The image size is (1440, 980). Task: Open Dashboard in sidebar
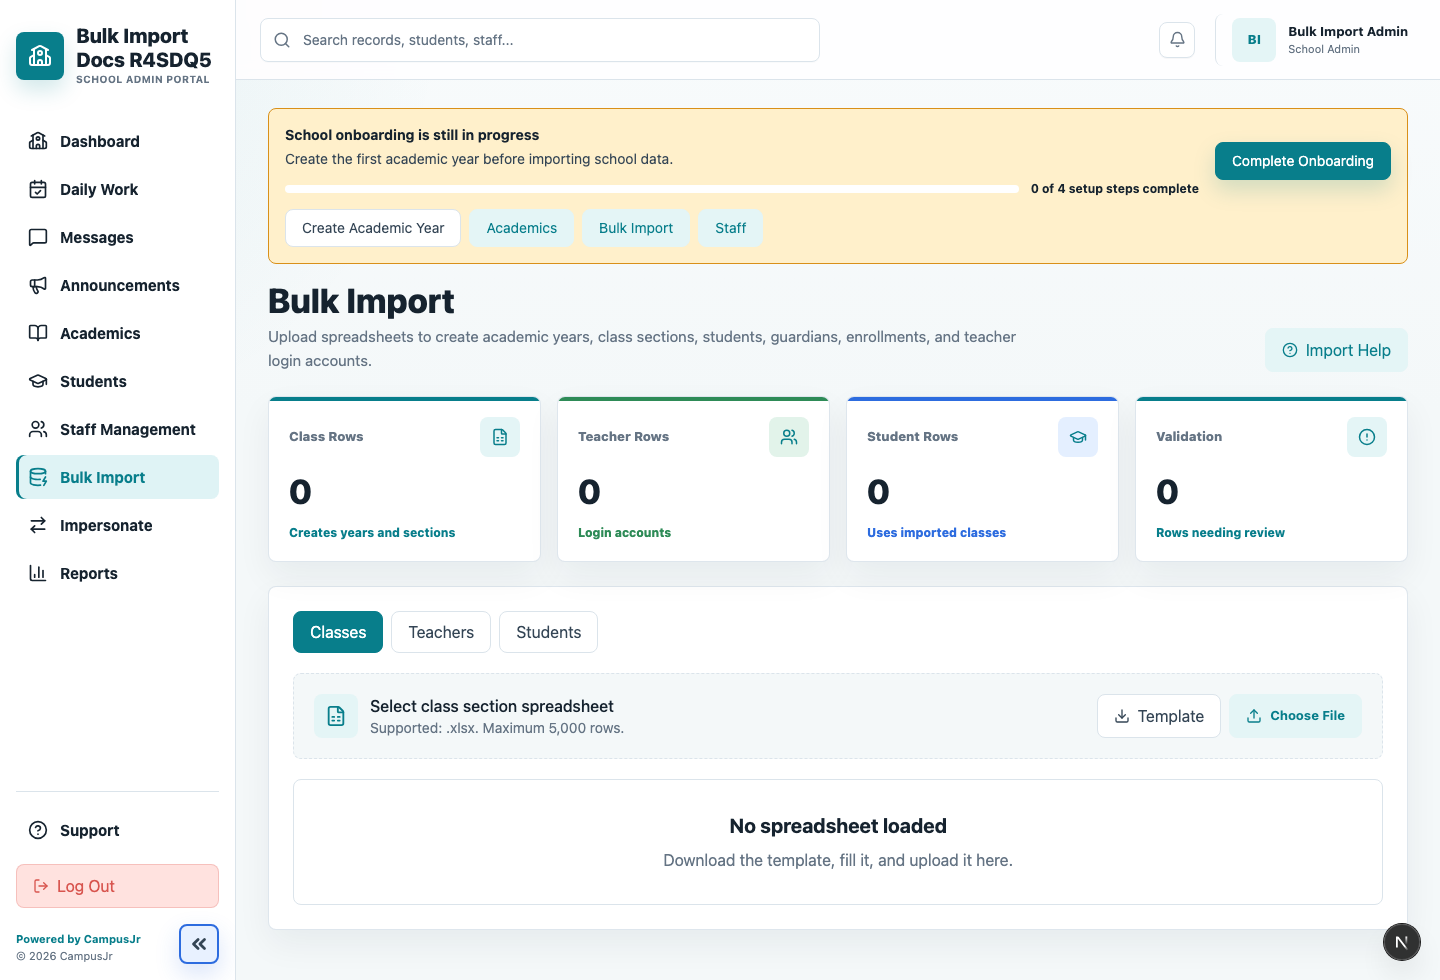117,141
